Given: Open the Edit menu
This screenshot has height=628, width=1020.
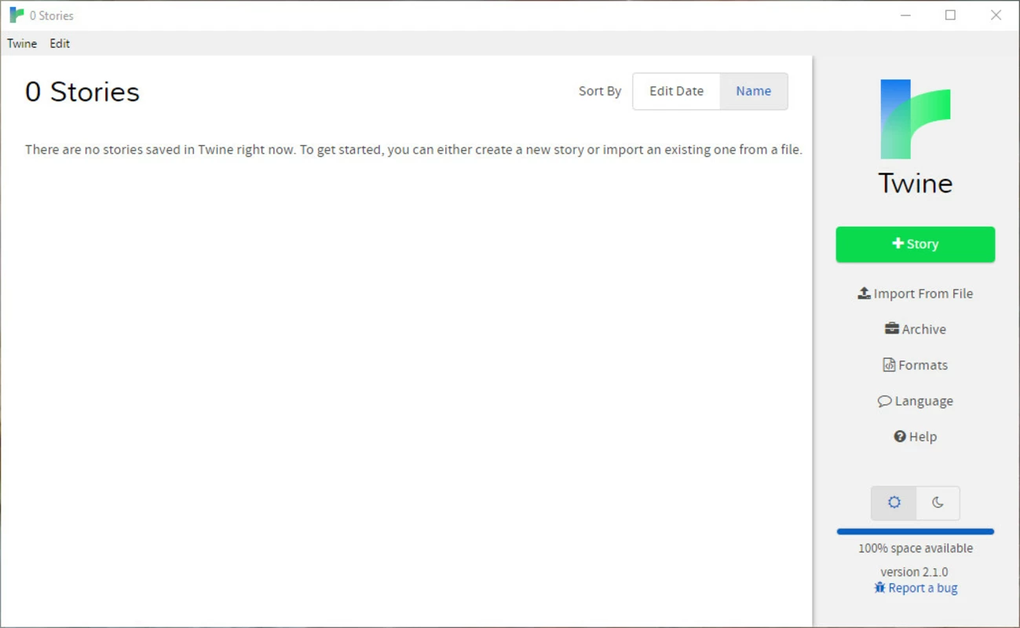Looking at the screenshot, I should tap(59, 44).
